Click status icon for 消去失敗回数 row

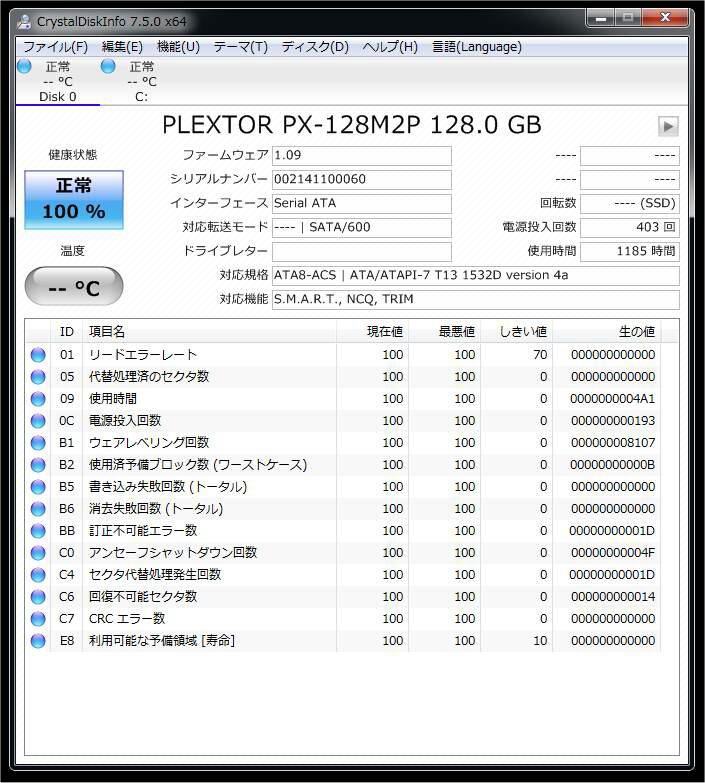pyautogui.click(x=38, y=509)
